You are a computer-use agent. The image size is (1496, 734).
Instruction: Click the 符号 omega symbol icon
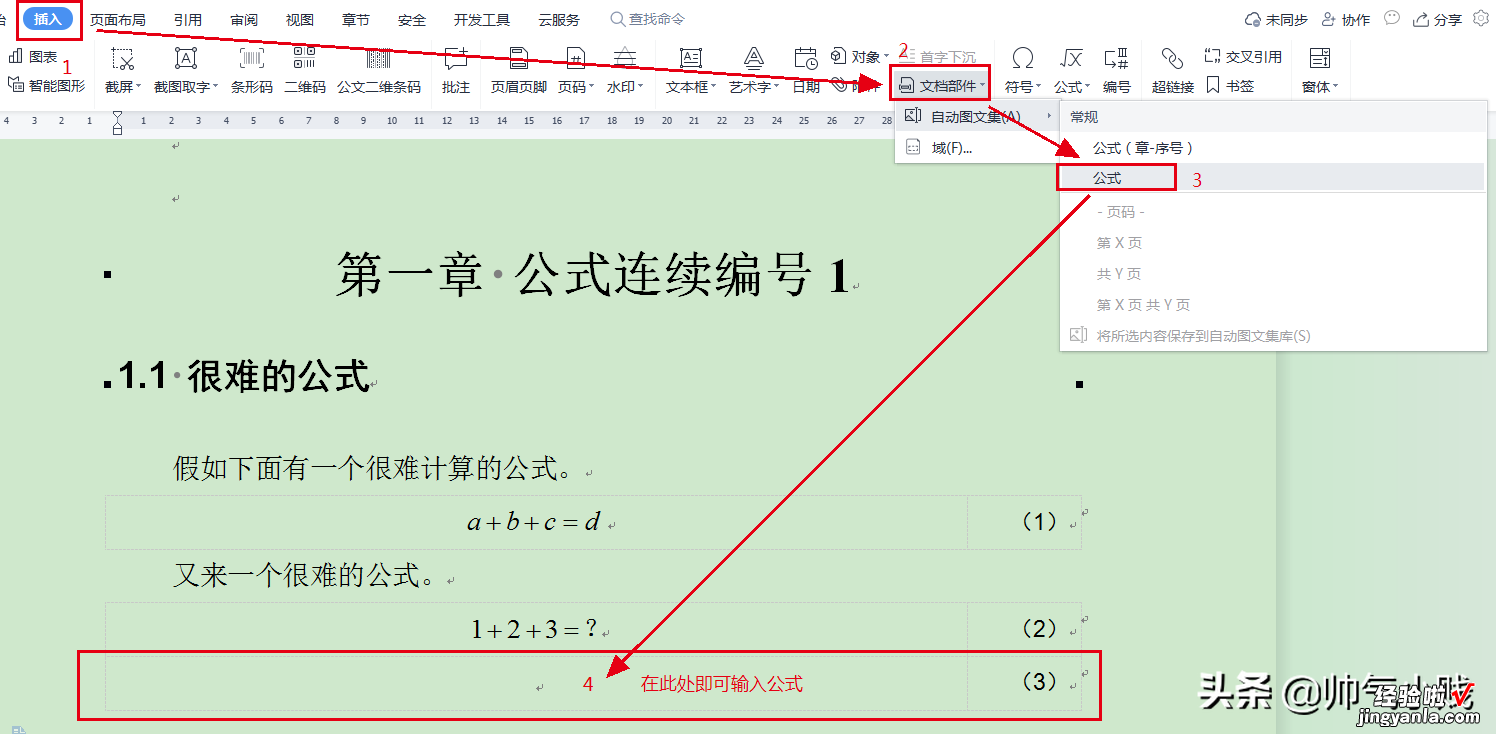click(x=1022, y=59)
